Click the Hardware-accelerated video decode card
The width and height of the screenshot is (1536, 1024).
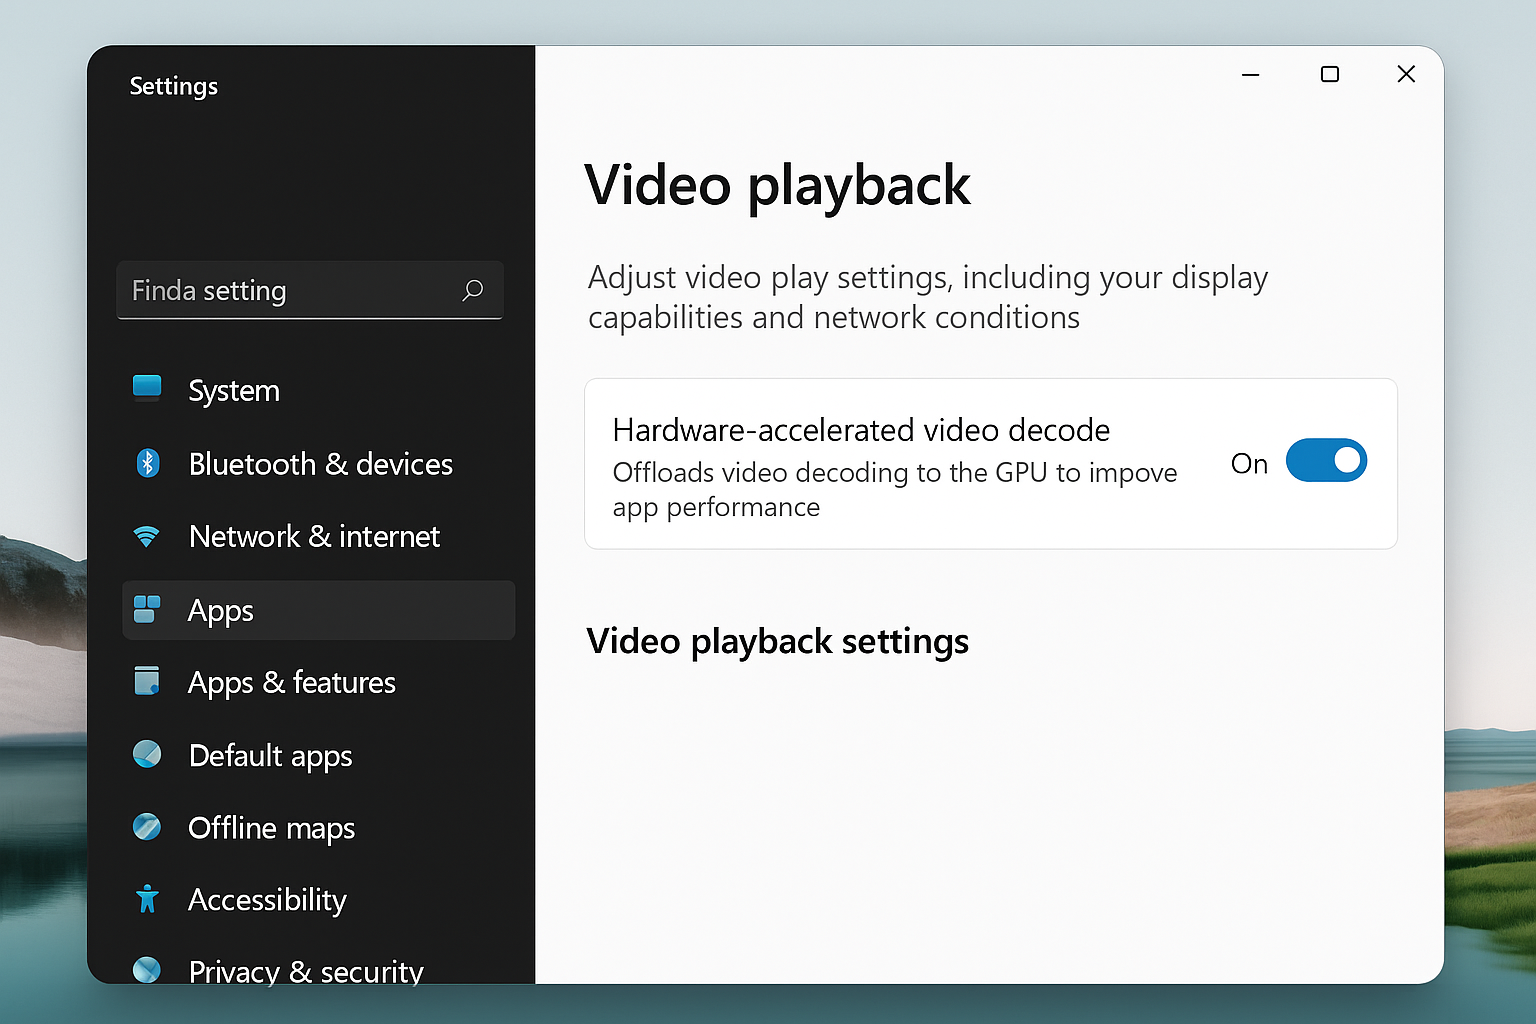[x=990, y=463]
